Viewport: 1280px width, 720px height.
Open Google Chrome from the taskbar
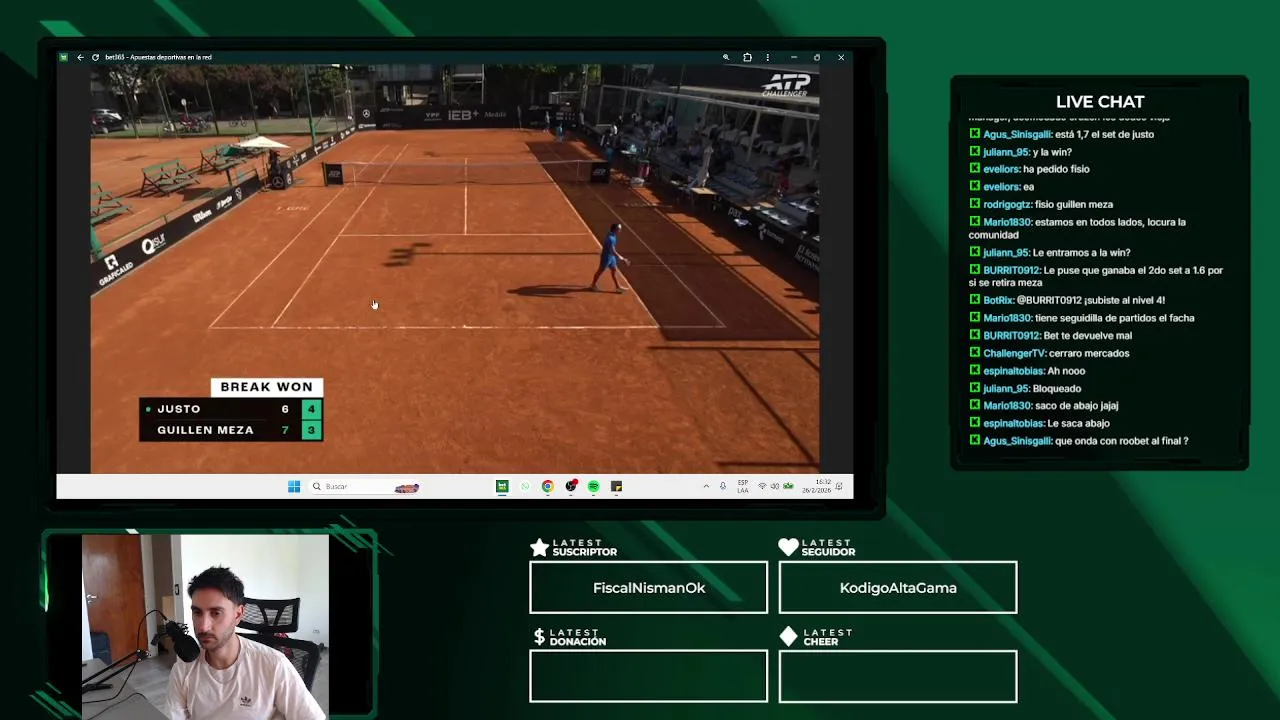548,486
